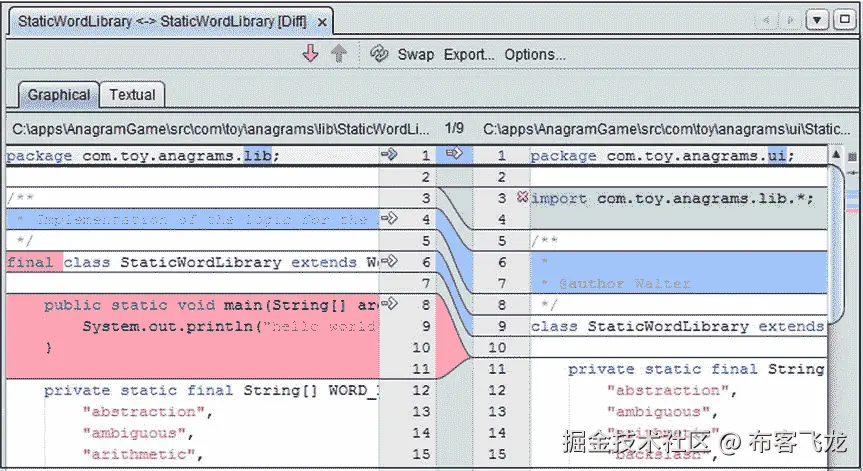
Task: Click the right pane "private static final String" line
Action: pos(697,369)
